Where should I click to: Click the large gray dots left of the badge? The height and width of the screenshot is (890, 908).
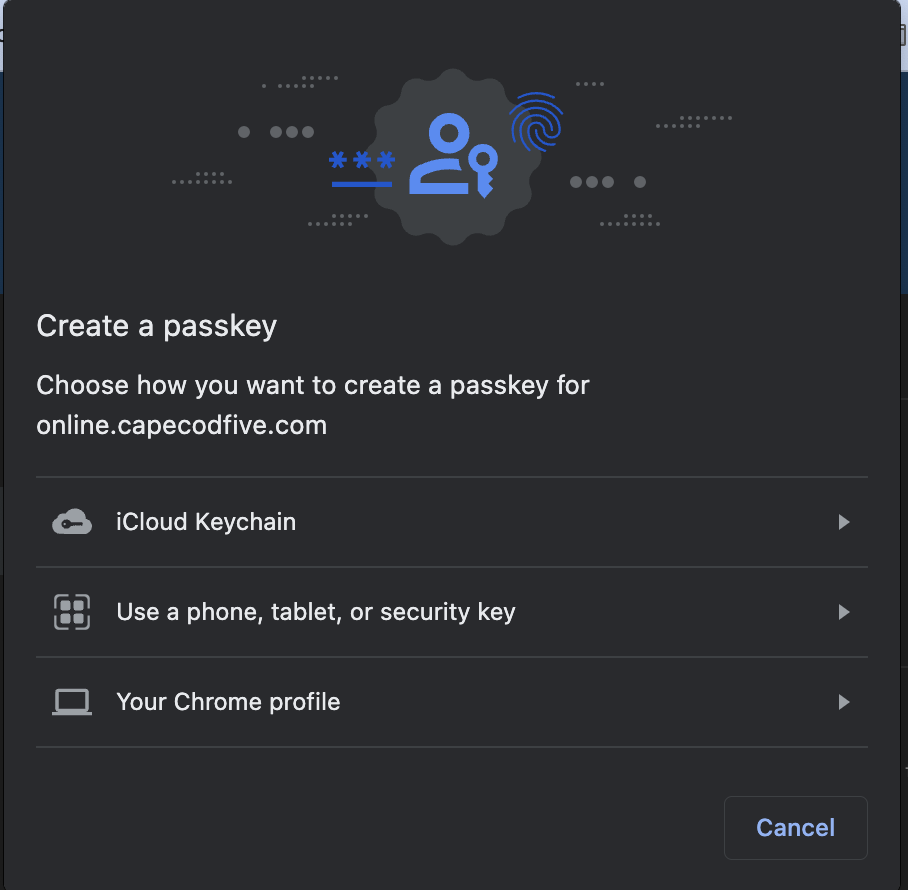click(276, 132)
